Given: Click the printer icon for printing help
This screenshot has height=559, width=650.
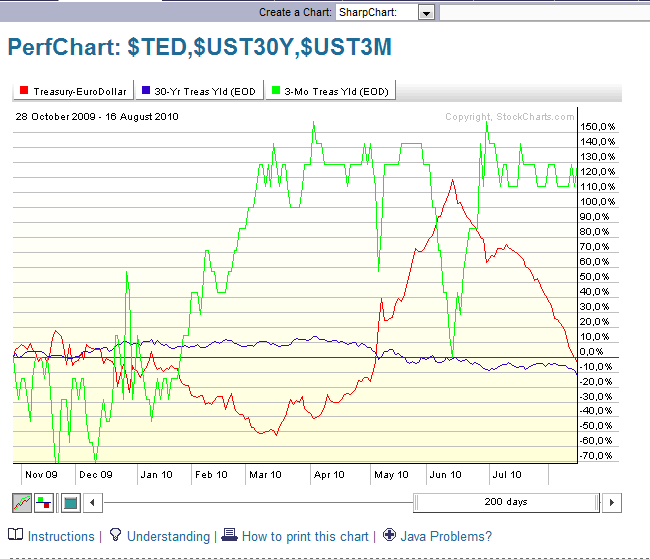Looking at the screenshot, I should 229,536.
